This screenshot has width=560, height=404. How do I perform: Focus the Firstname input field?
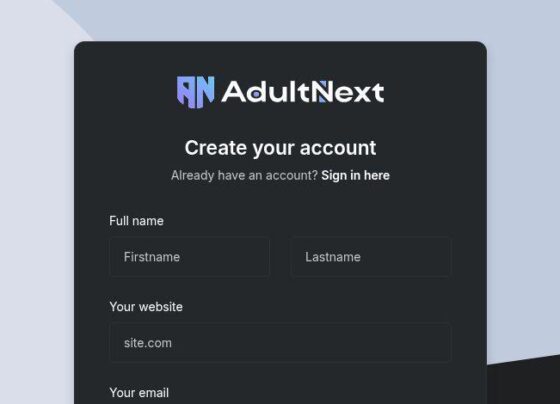189,257
